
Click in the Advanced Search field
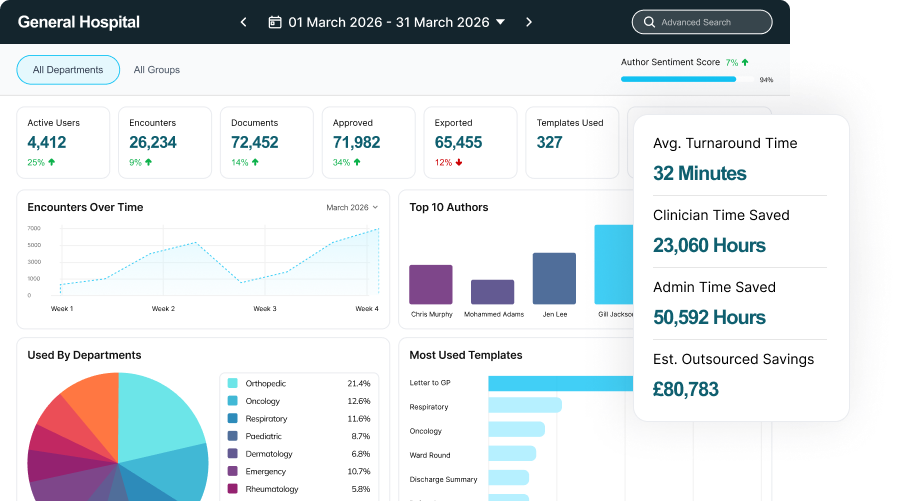click(710, 22)
